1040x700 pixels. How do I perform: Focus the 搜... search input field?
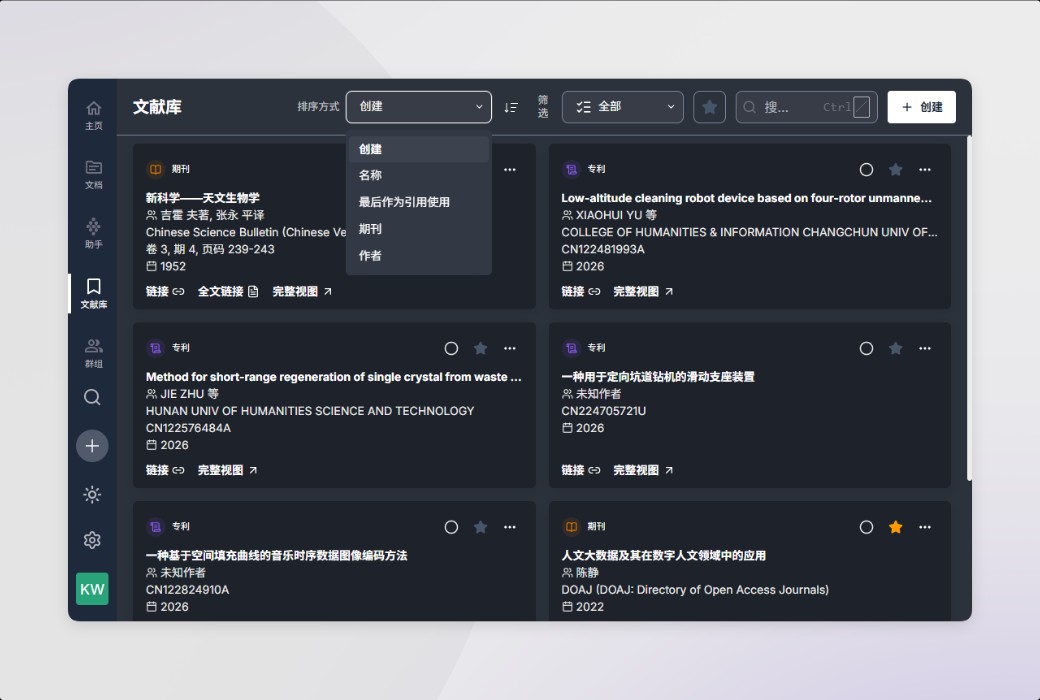(x=807, y=107)
